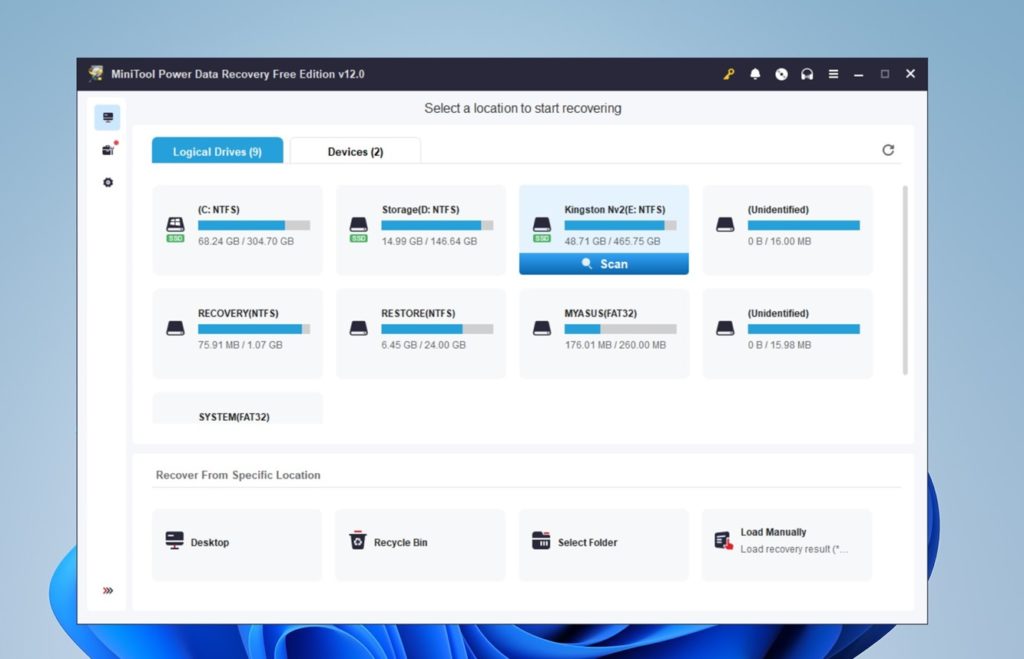Expand the sidebar with the chevron arrows
This screenshot has height=659, width=1024.
pos(107,591)
